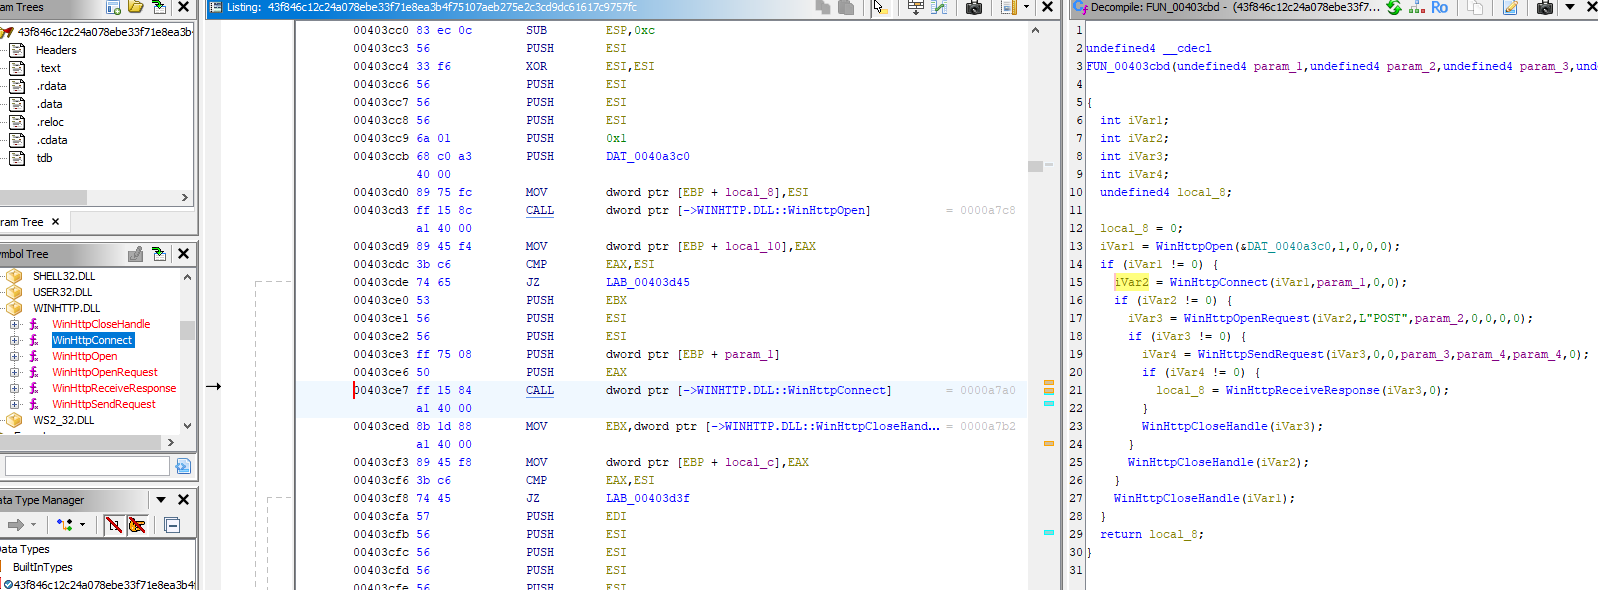Click DAT_0040a3c0 reference in Listing
1598x590 pixels.
648,156
